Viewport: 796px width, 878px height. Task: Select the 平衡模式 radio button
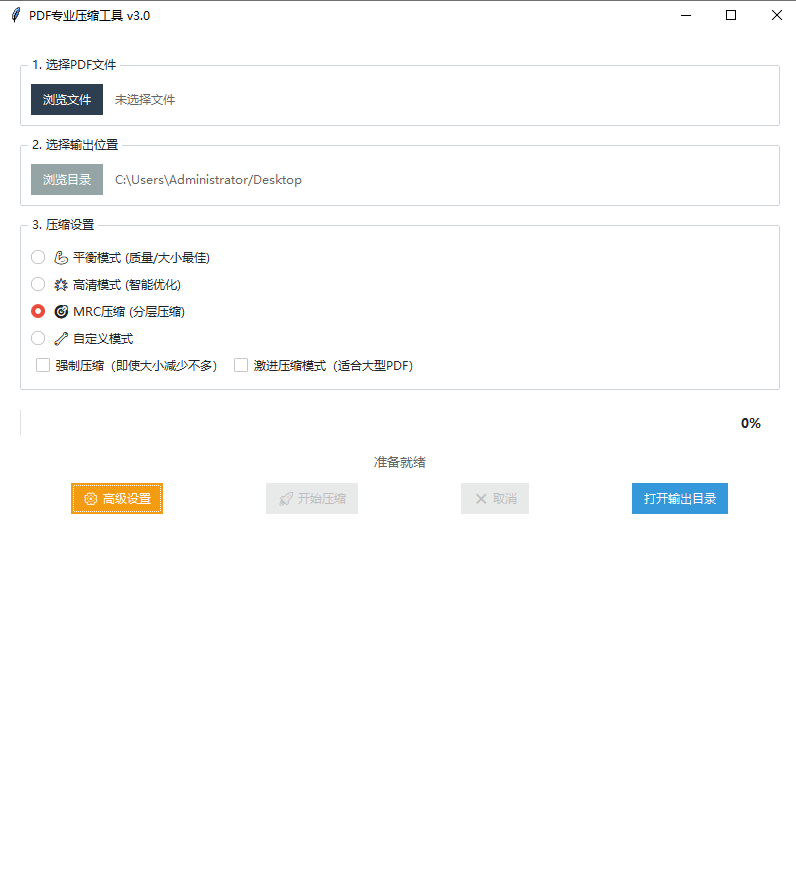click(x=38, y=257)
